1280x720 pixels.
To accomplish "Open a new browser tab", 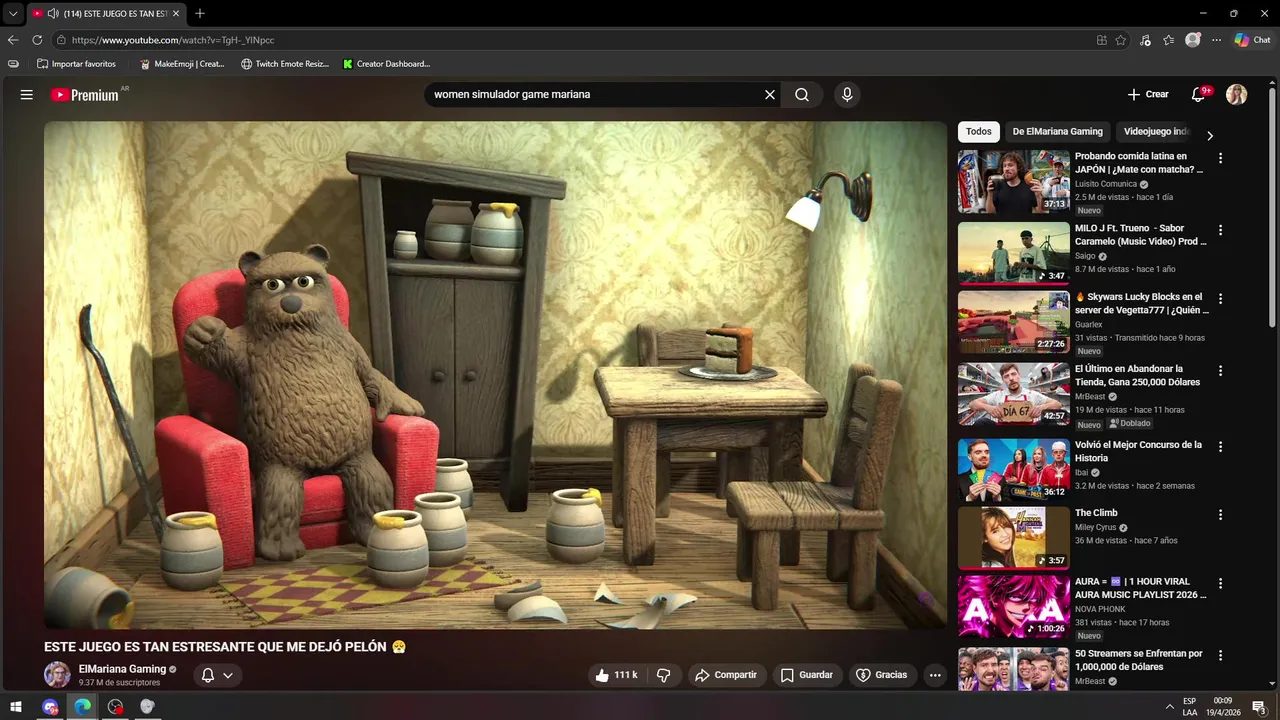I will click(200, 14).
